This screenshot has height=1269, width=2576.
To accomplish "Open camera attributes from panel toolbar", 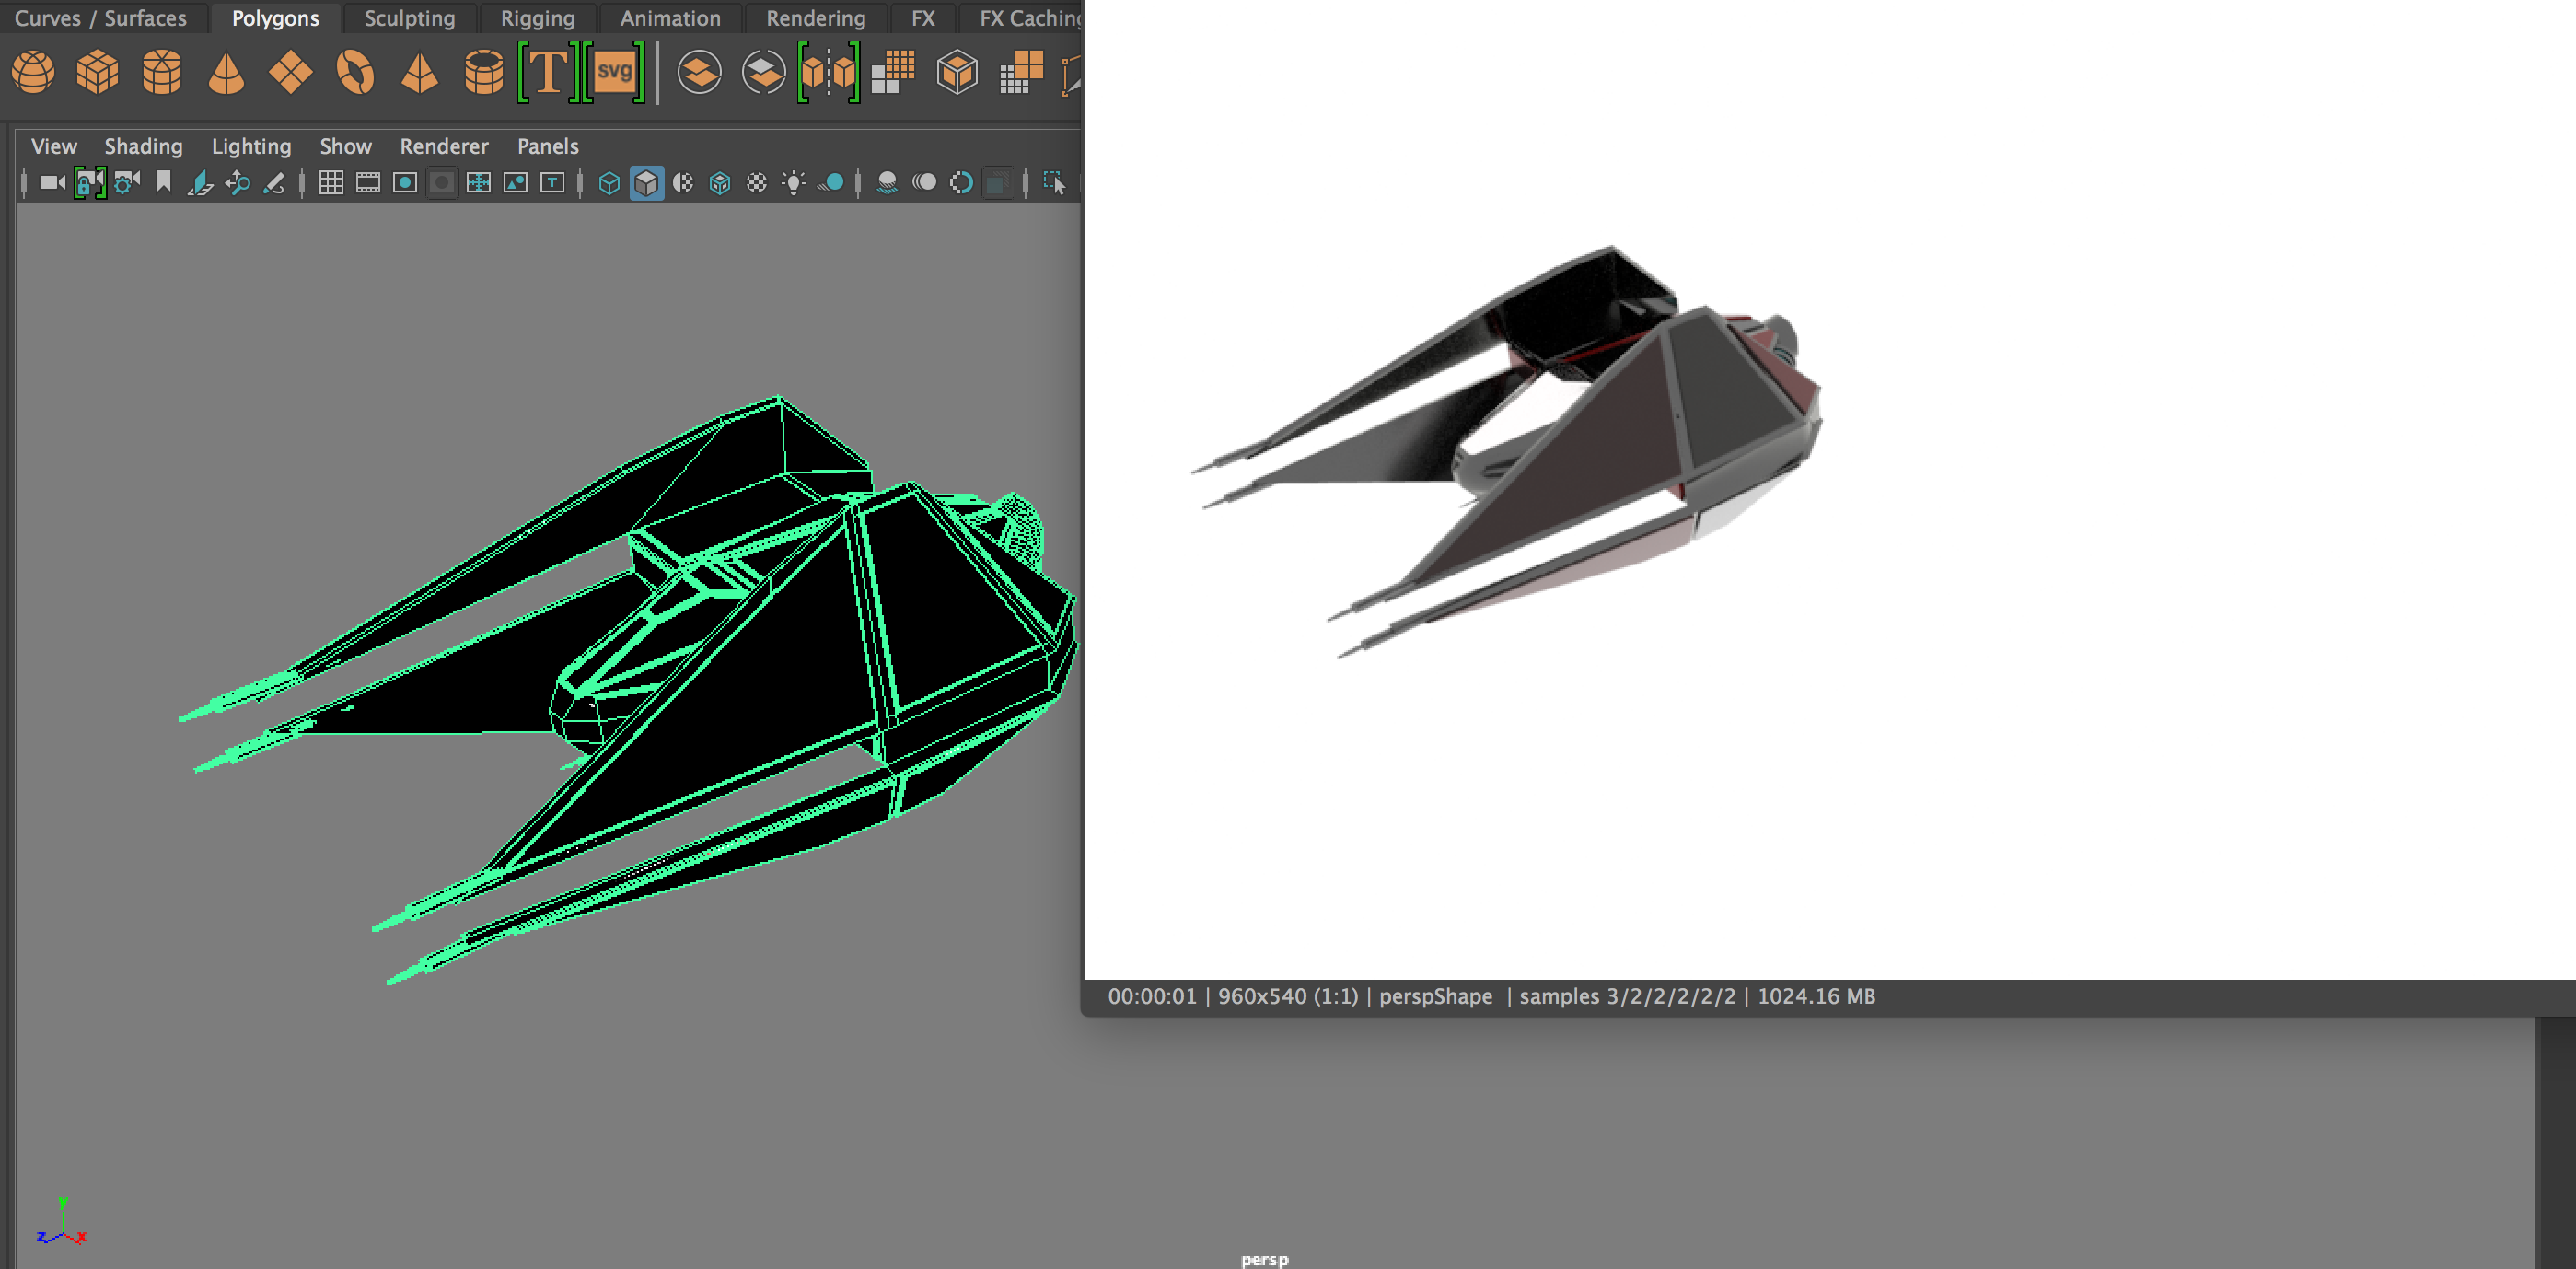I will 126,183.
